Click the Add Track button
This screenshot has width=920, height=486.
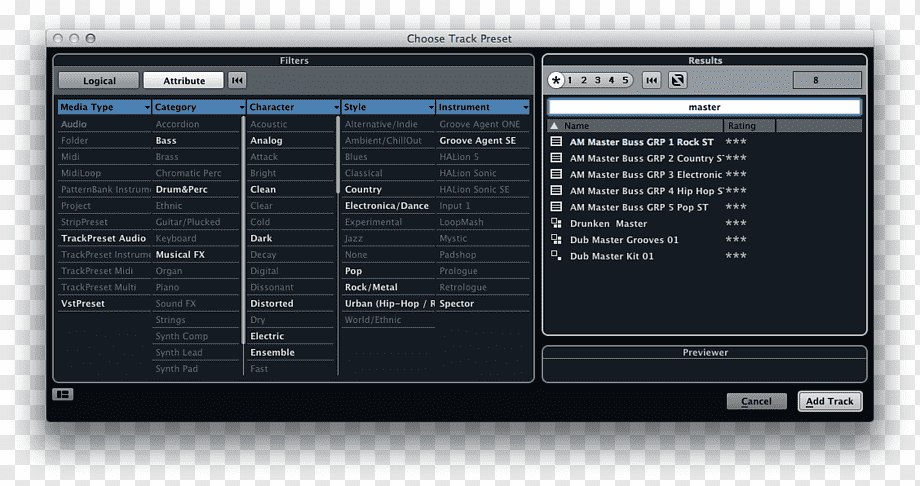click(x=830, y=401)
